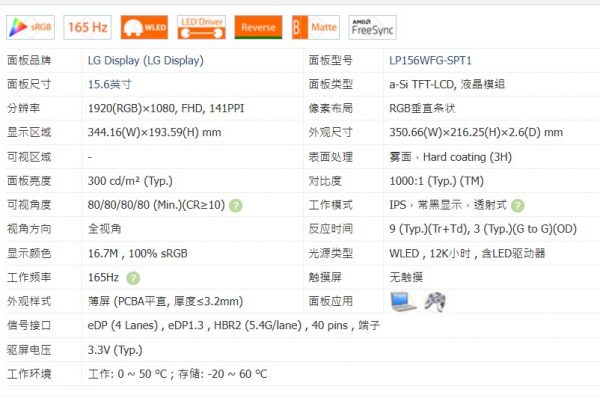Click the 面板亮度 label
The height and width of the screenshot is (401, 600).
(29, 181)
